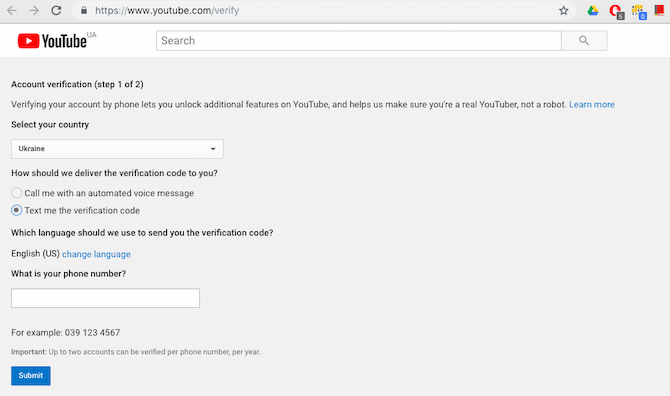
Task: Click the padlock site info icon
Action: point(84,10)
